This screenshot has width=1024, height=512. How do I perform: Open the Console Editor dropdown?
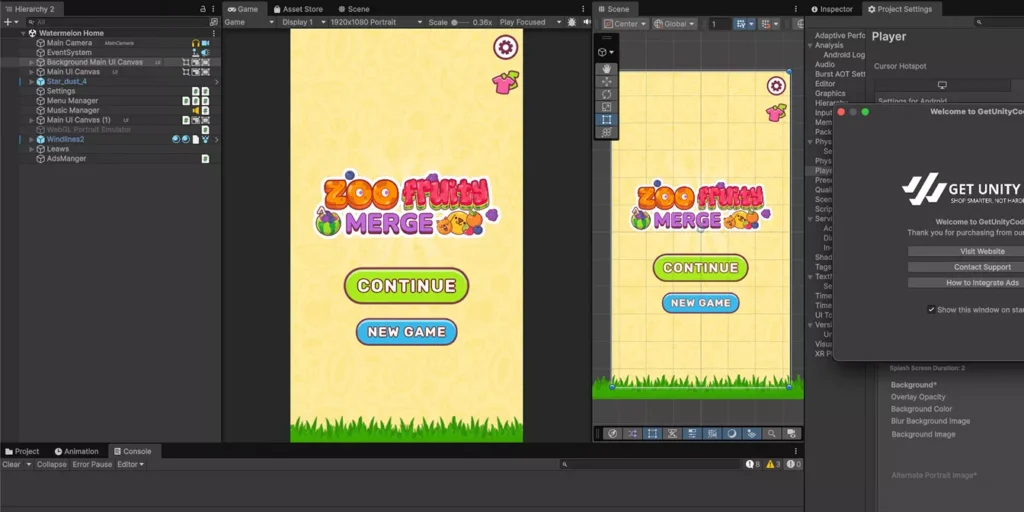131,464
